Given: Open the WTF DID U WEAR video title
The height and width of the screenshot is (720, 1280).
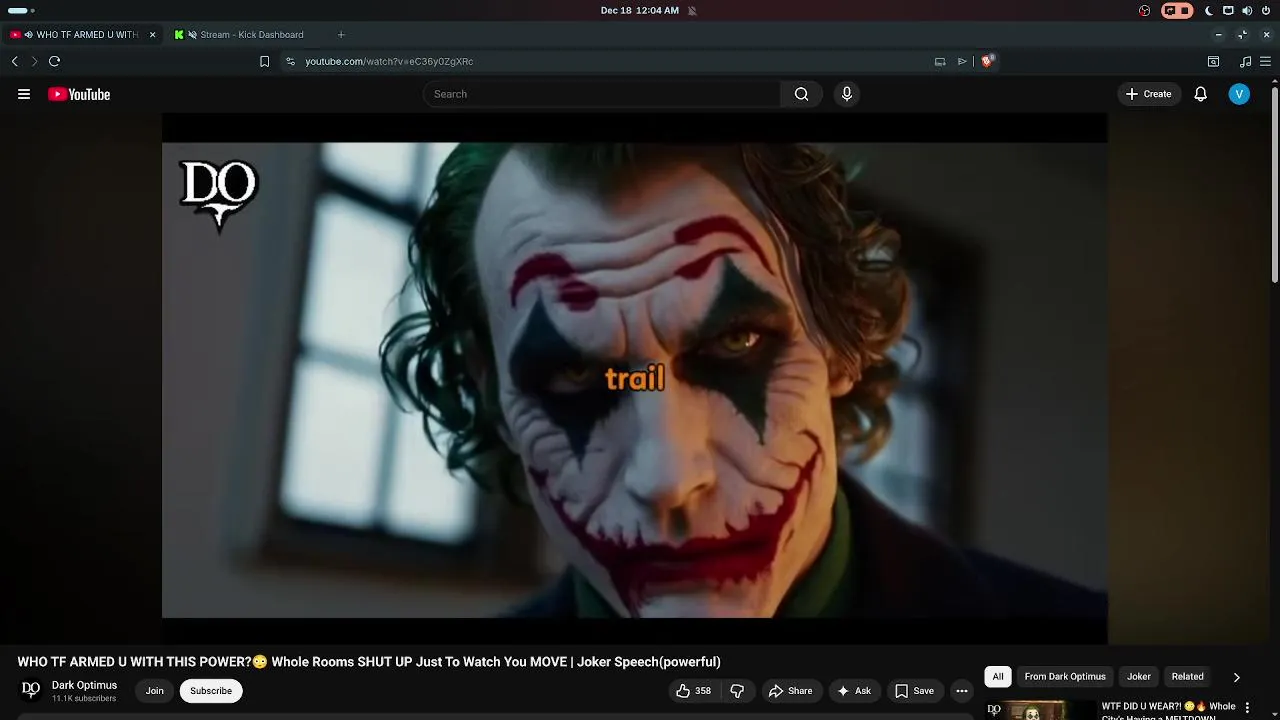Looking at the screenshot, I should pos(1169,711).
